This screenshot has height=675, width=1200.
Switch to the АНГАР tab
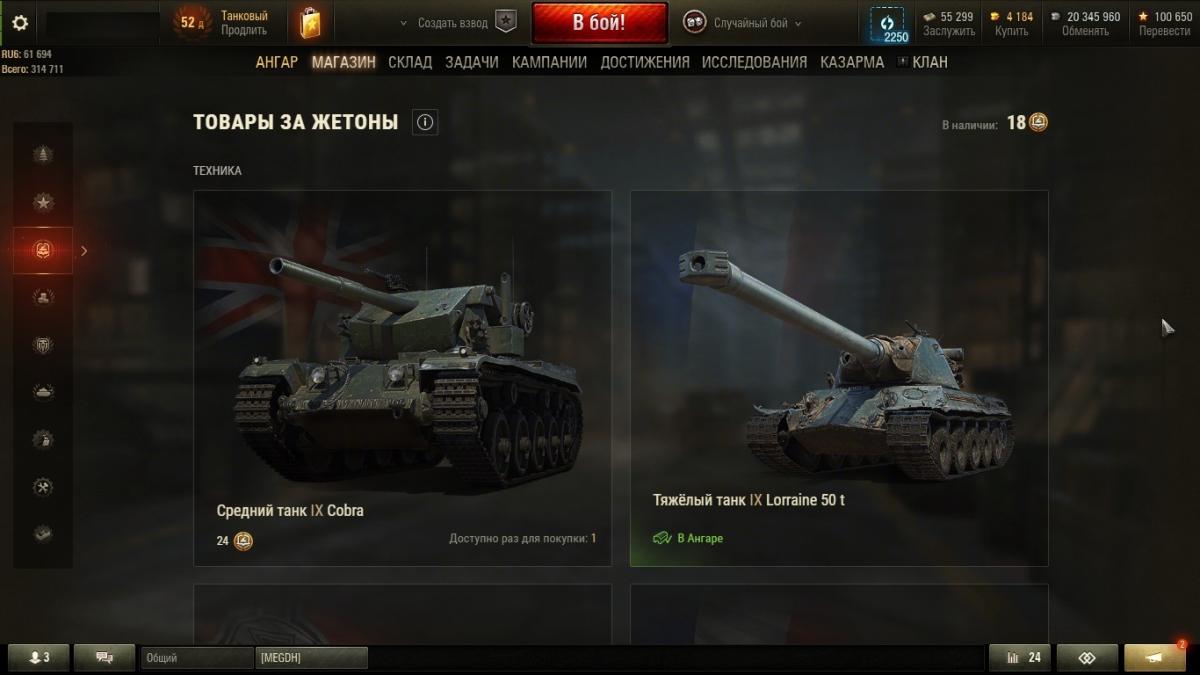[277, 62]
